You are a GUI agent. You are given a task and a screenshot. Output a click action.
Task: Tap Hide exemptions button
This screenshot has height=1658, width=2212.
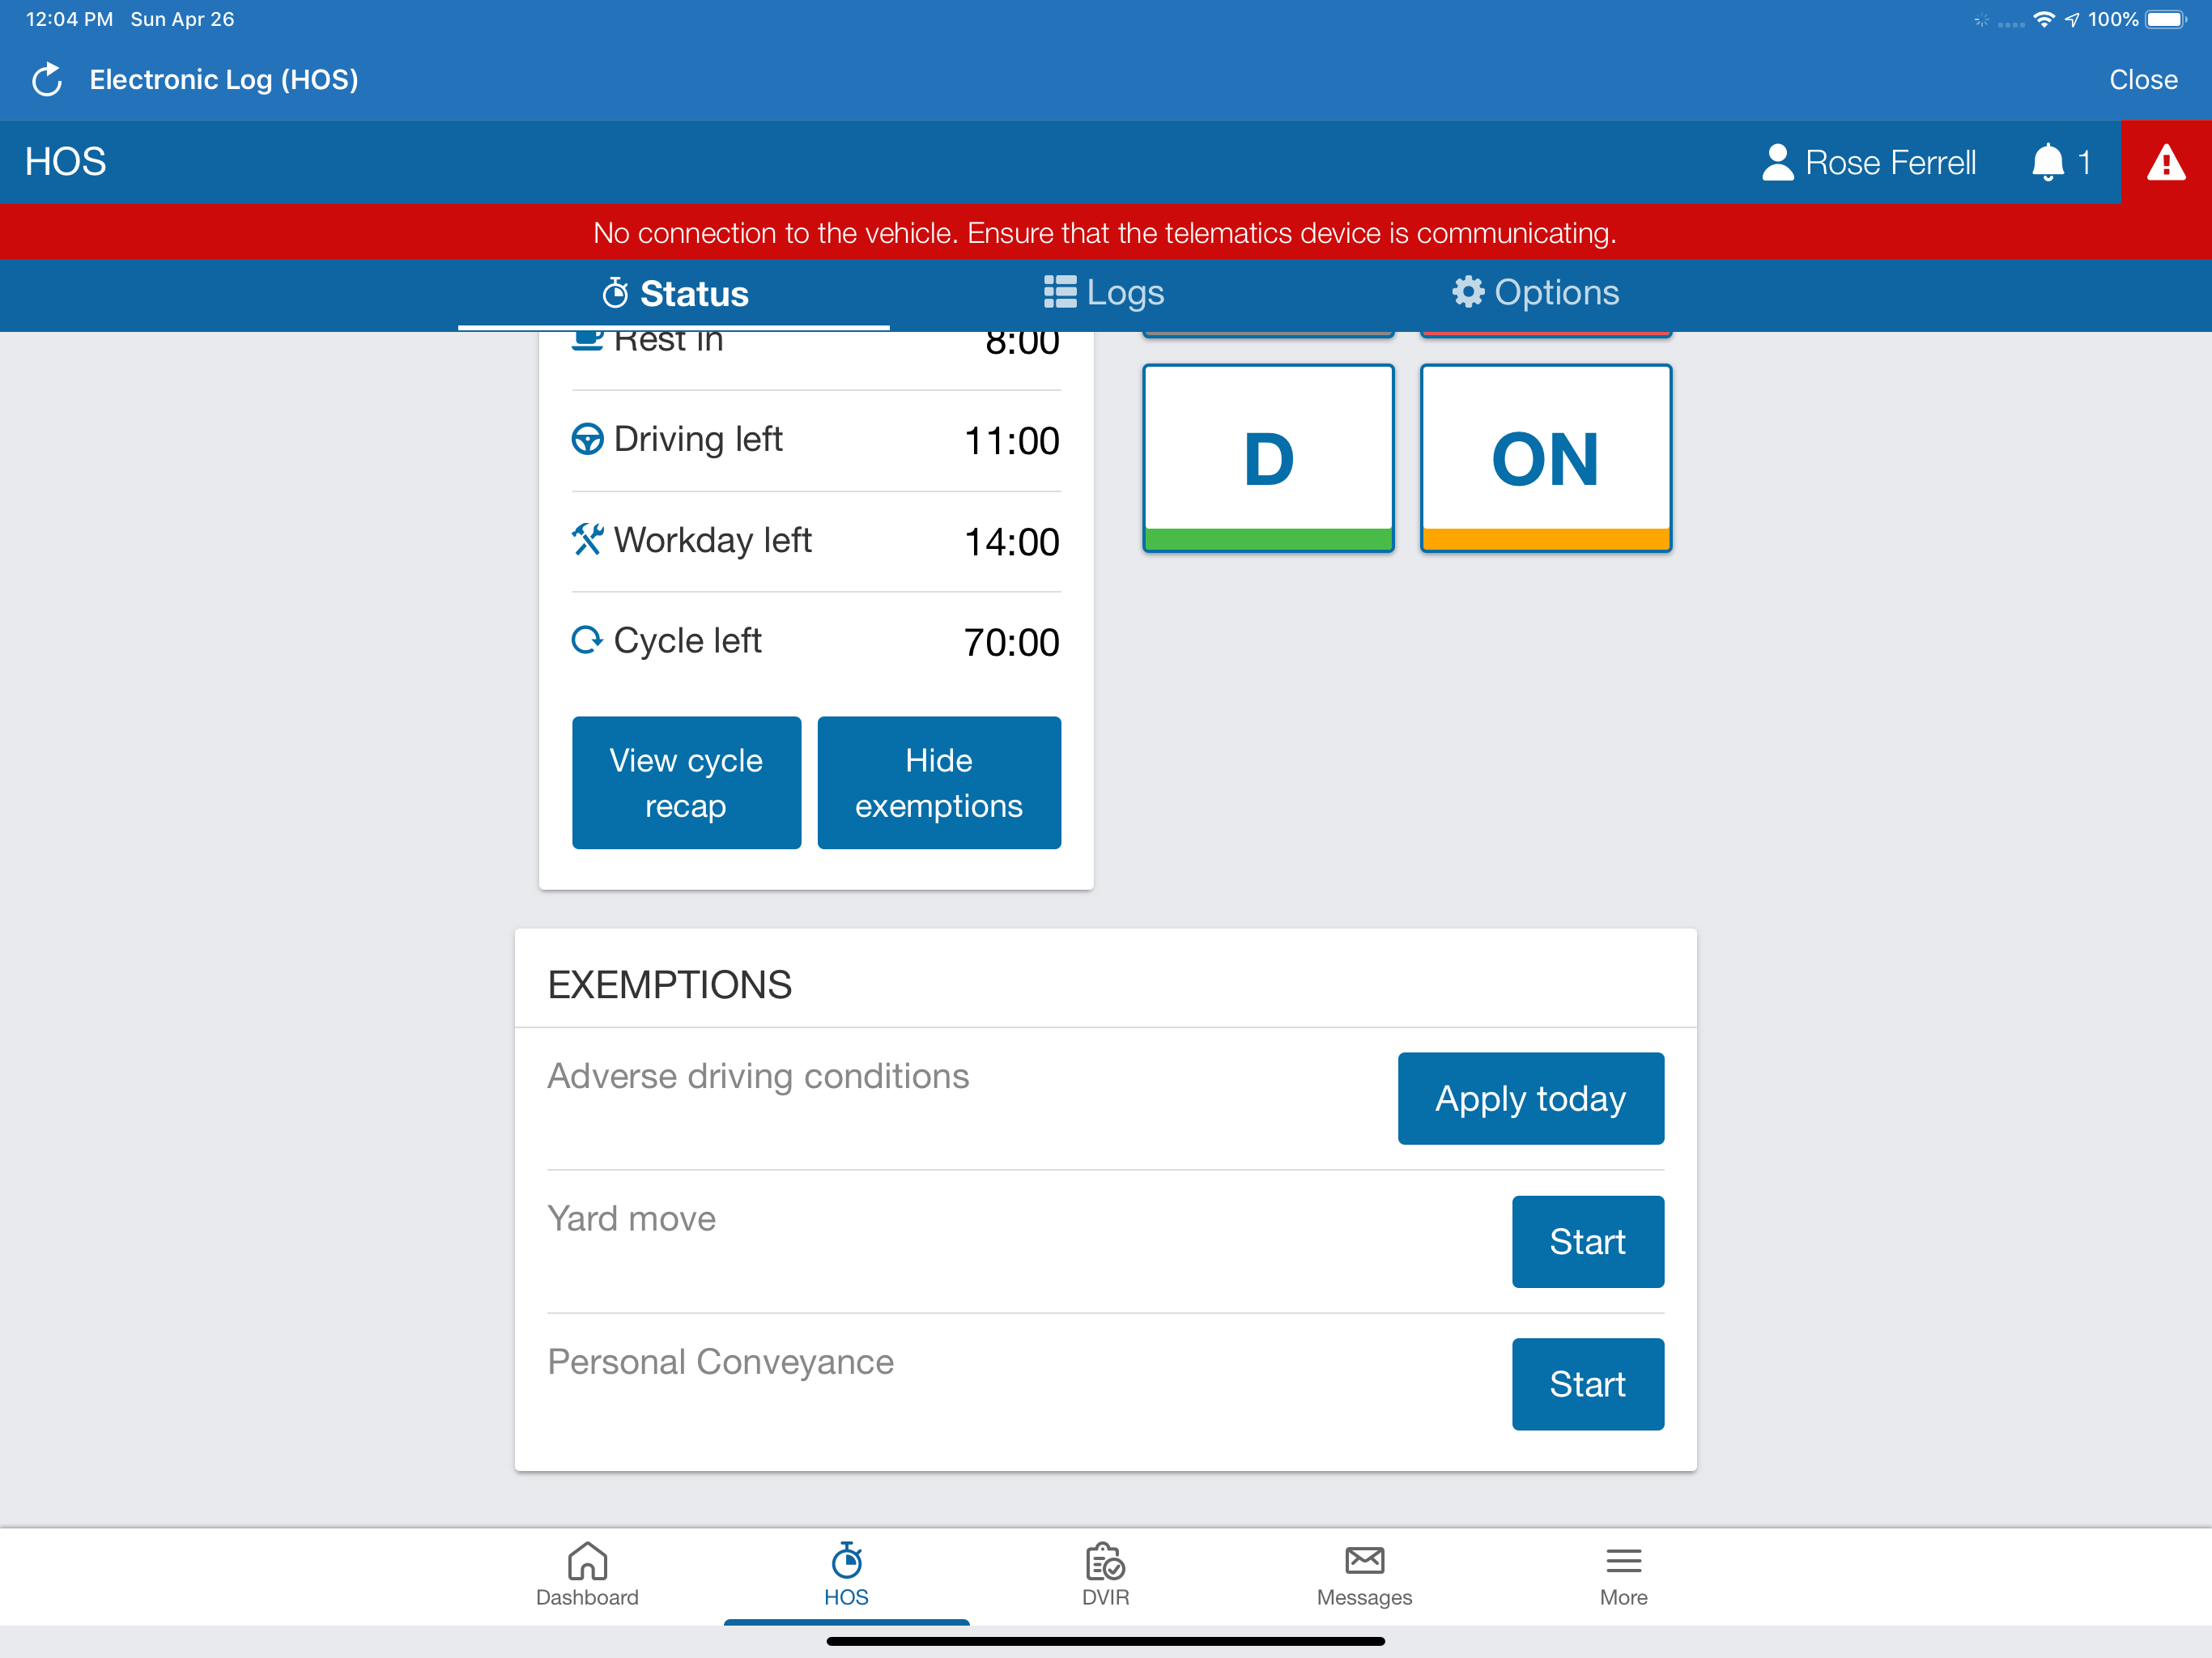939,783
